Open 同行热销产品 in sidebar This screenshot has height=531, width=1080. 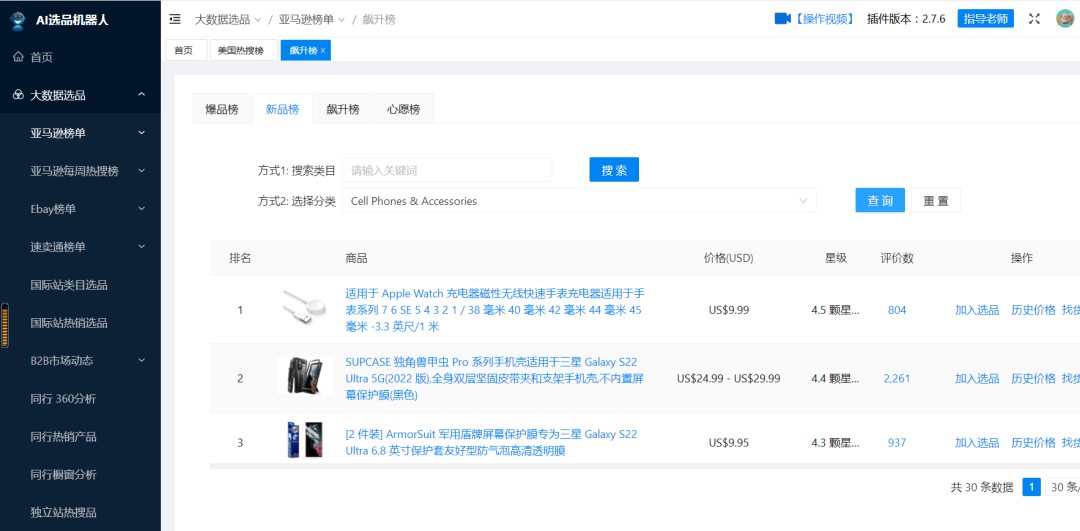tap(63, 436)
